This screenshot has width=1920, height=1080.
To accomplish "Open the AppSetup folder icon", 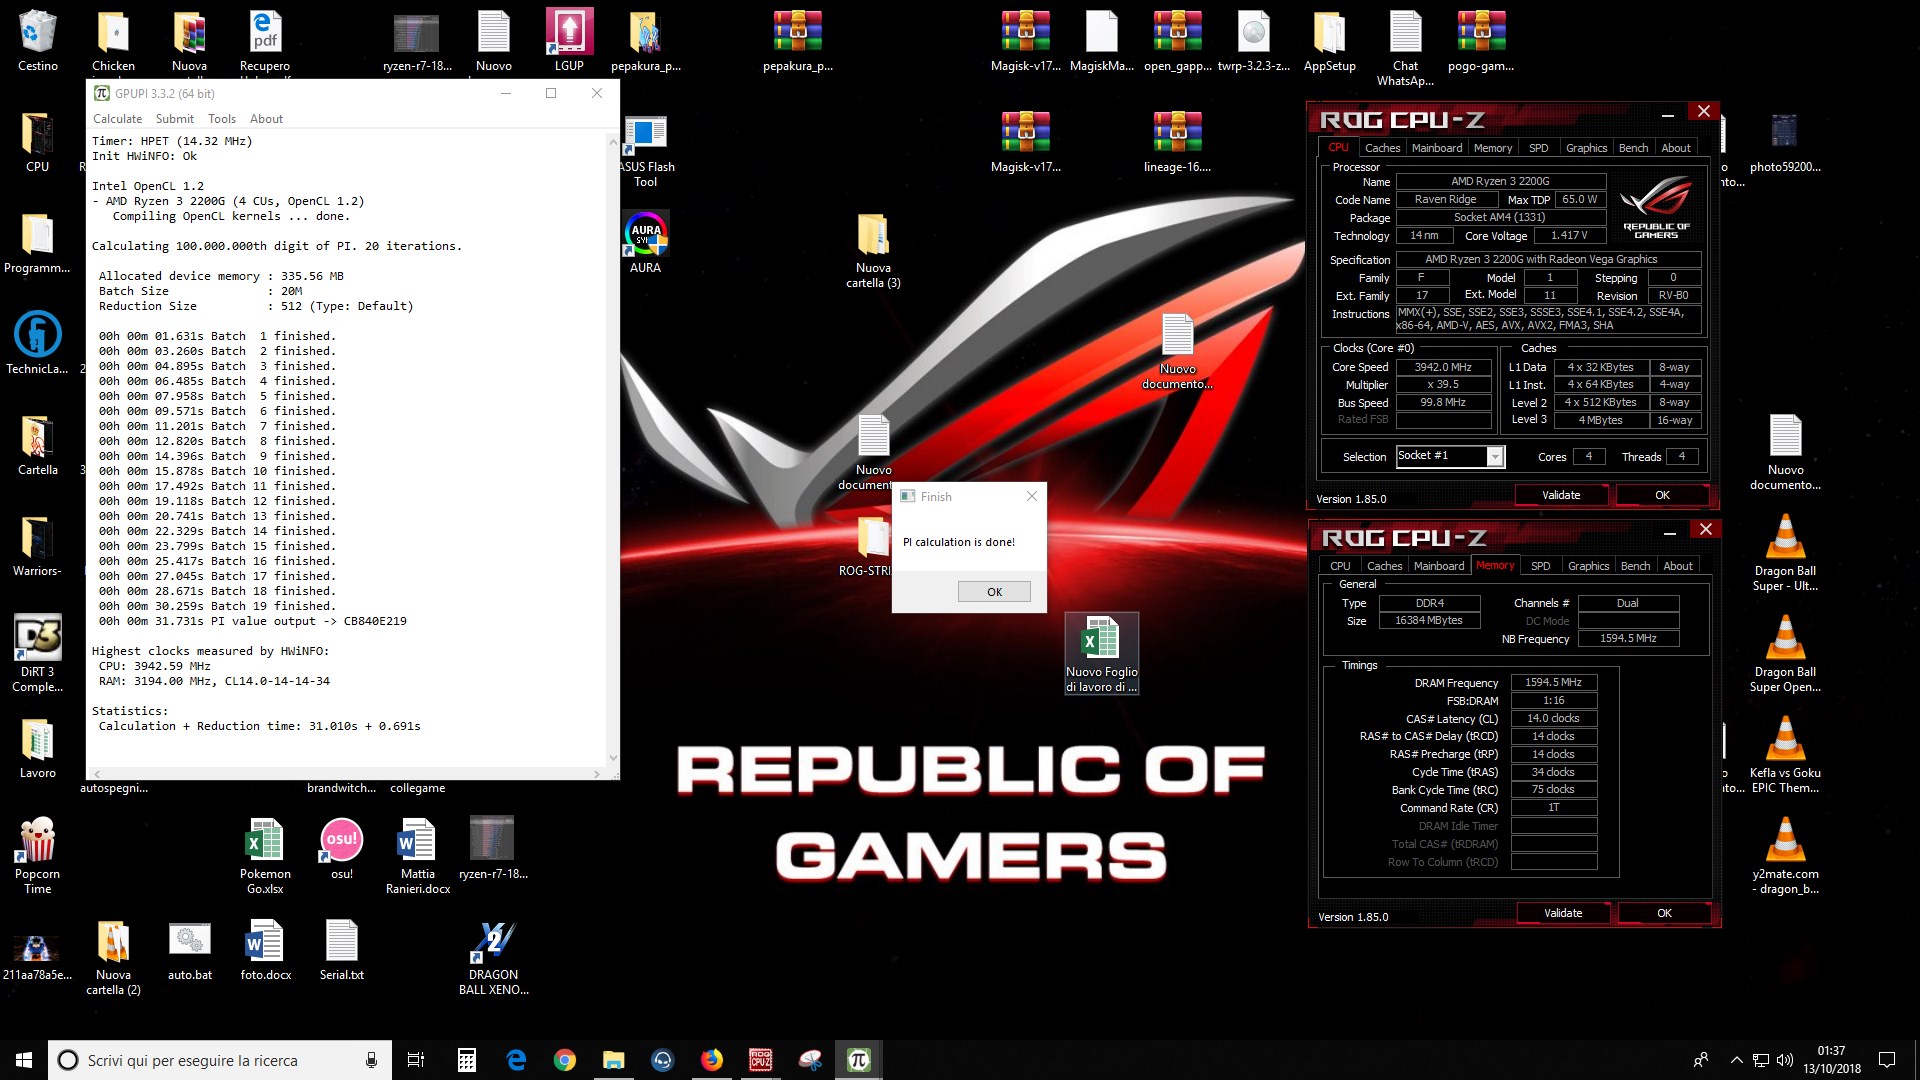I will [1329, 42].
